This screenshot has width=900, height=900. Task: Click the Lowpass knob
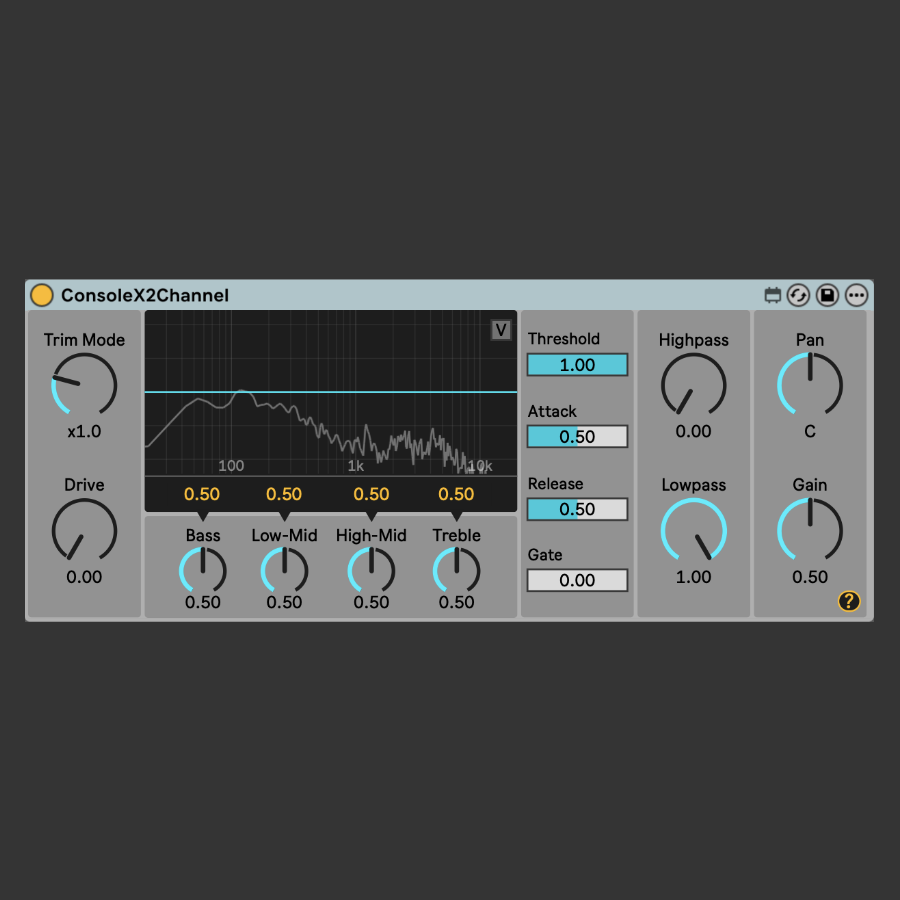click(x=693, y=531)
